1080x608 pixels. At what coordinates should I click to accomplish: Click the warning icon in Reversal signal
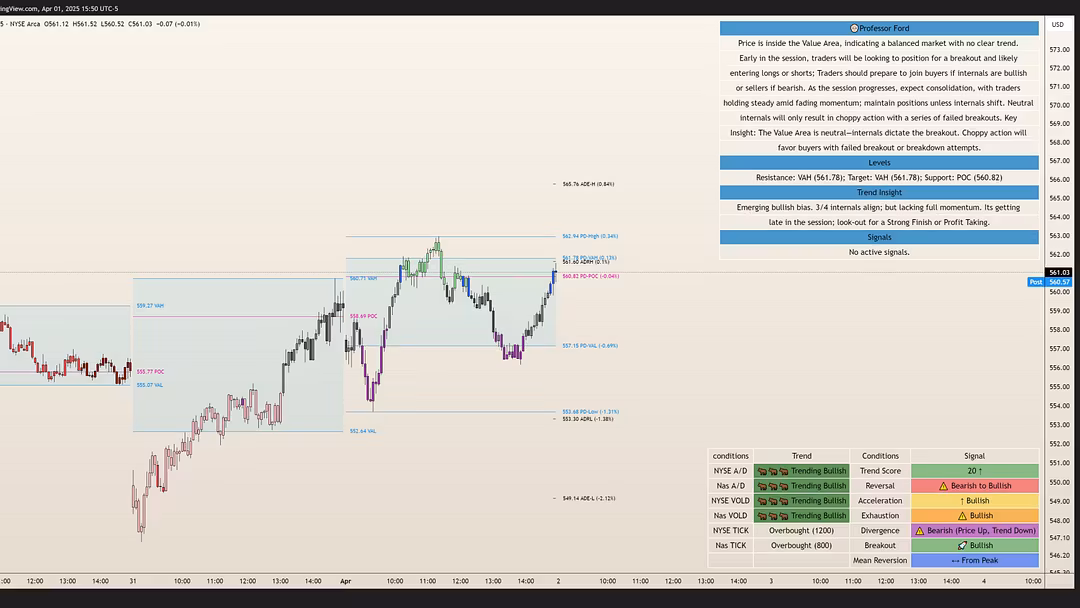942,486
